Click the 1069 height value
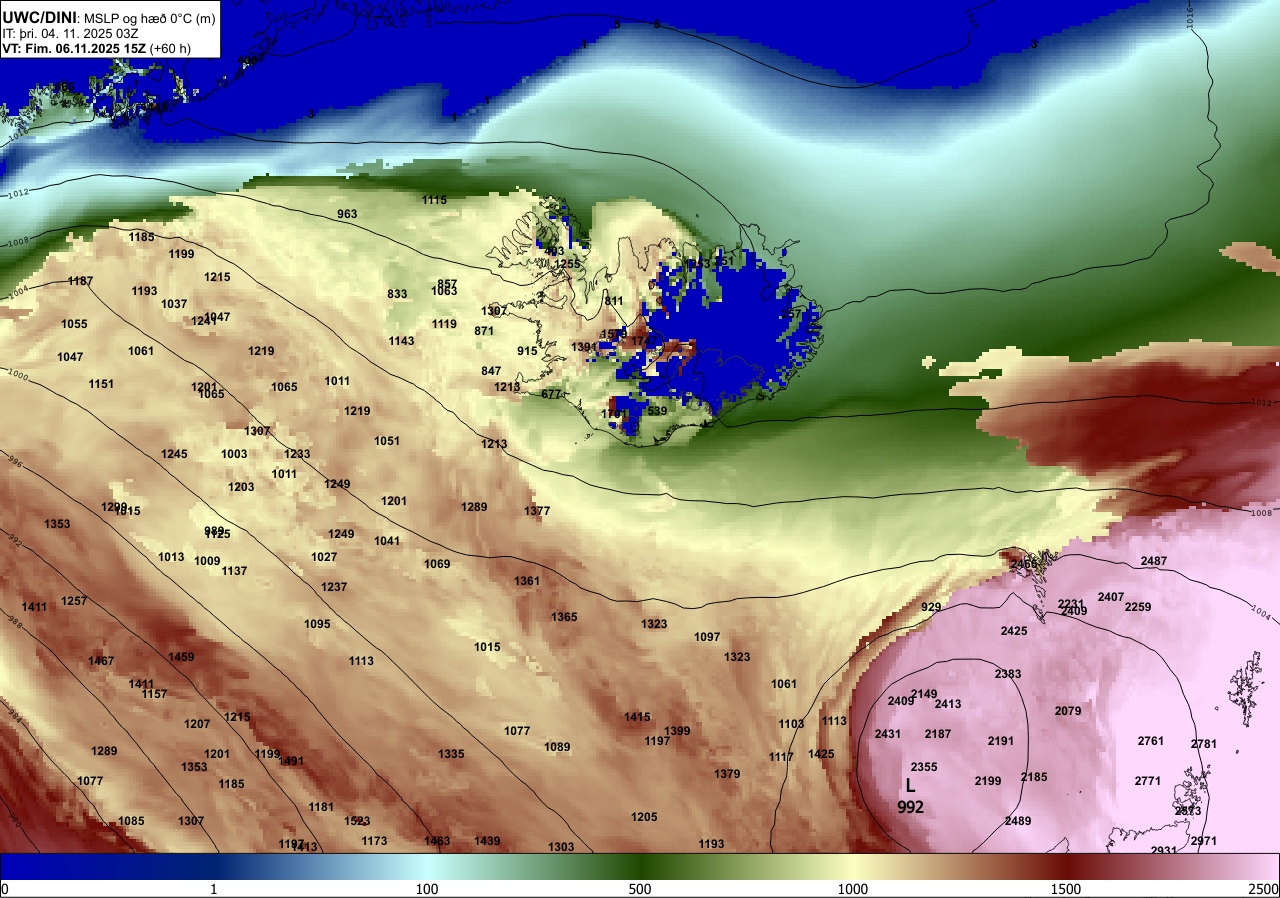The image size is (1280, 898). [x=437, y=564]
